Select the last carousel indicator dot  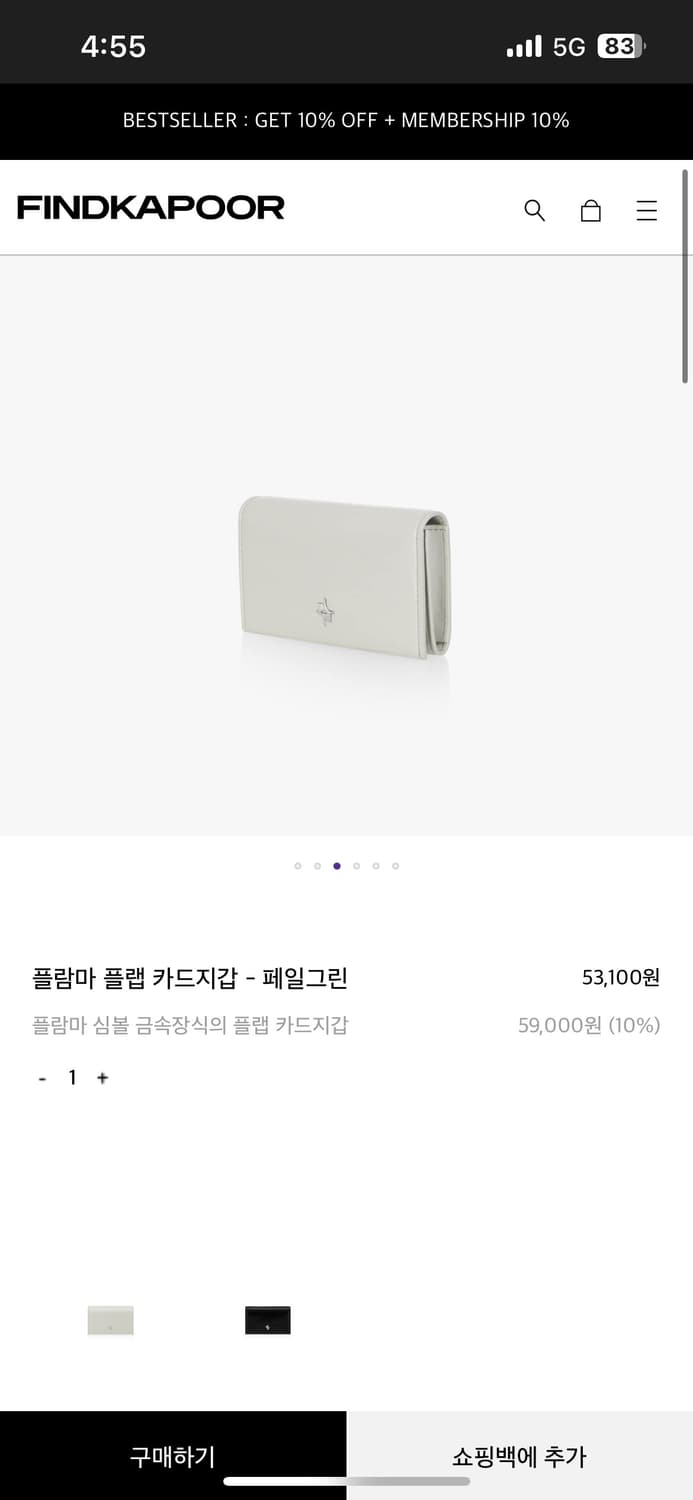(x=396, y=866)
